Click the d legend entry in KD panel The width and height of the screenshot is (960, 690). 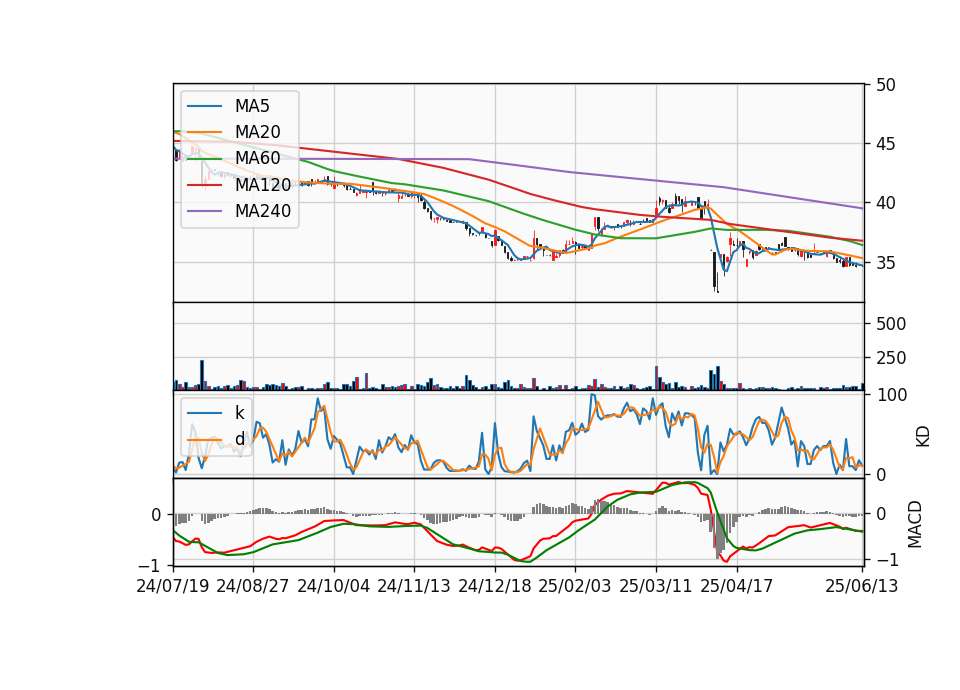239,439
